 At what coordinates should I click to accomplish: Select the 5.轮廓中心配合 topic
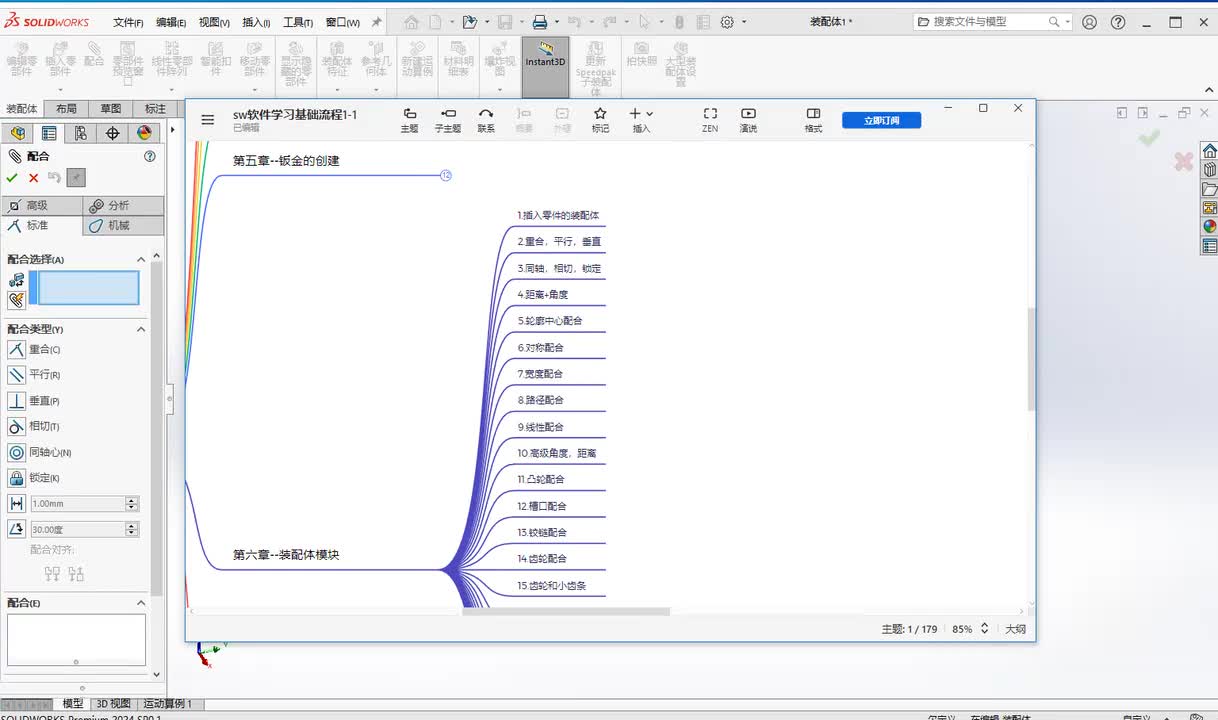click(x=550, y=321)
